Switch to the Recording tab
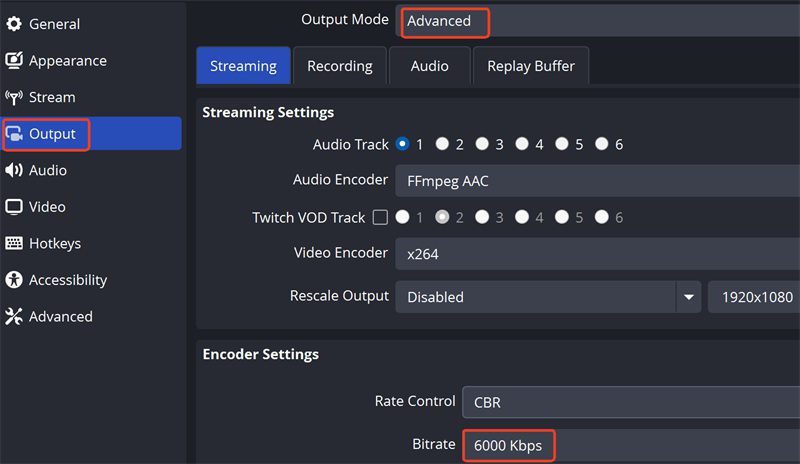The width and height of the screenshot is (800, 464). 339,66
